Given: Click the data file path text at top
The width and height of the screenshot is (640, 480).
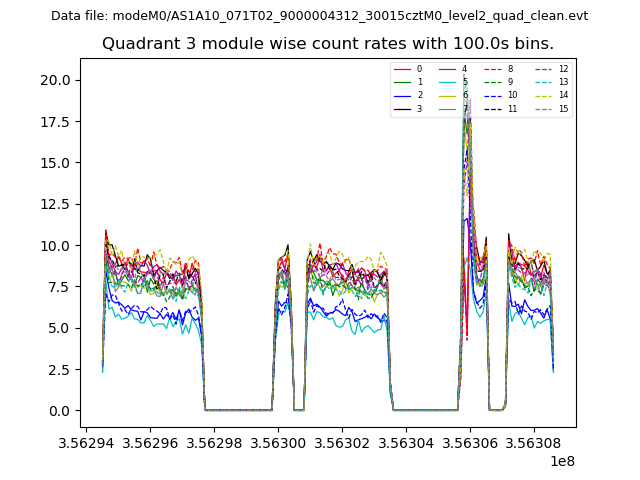Looking at the screenshot, I should click(x=319, y=16).
